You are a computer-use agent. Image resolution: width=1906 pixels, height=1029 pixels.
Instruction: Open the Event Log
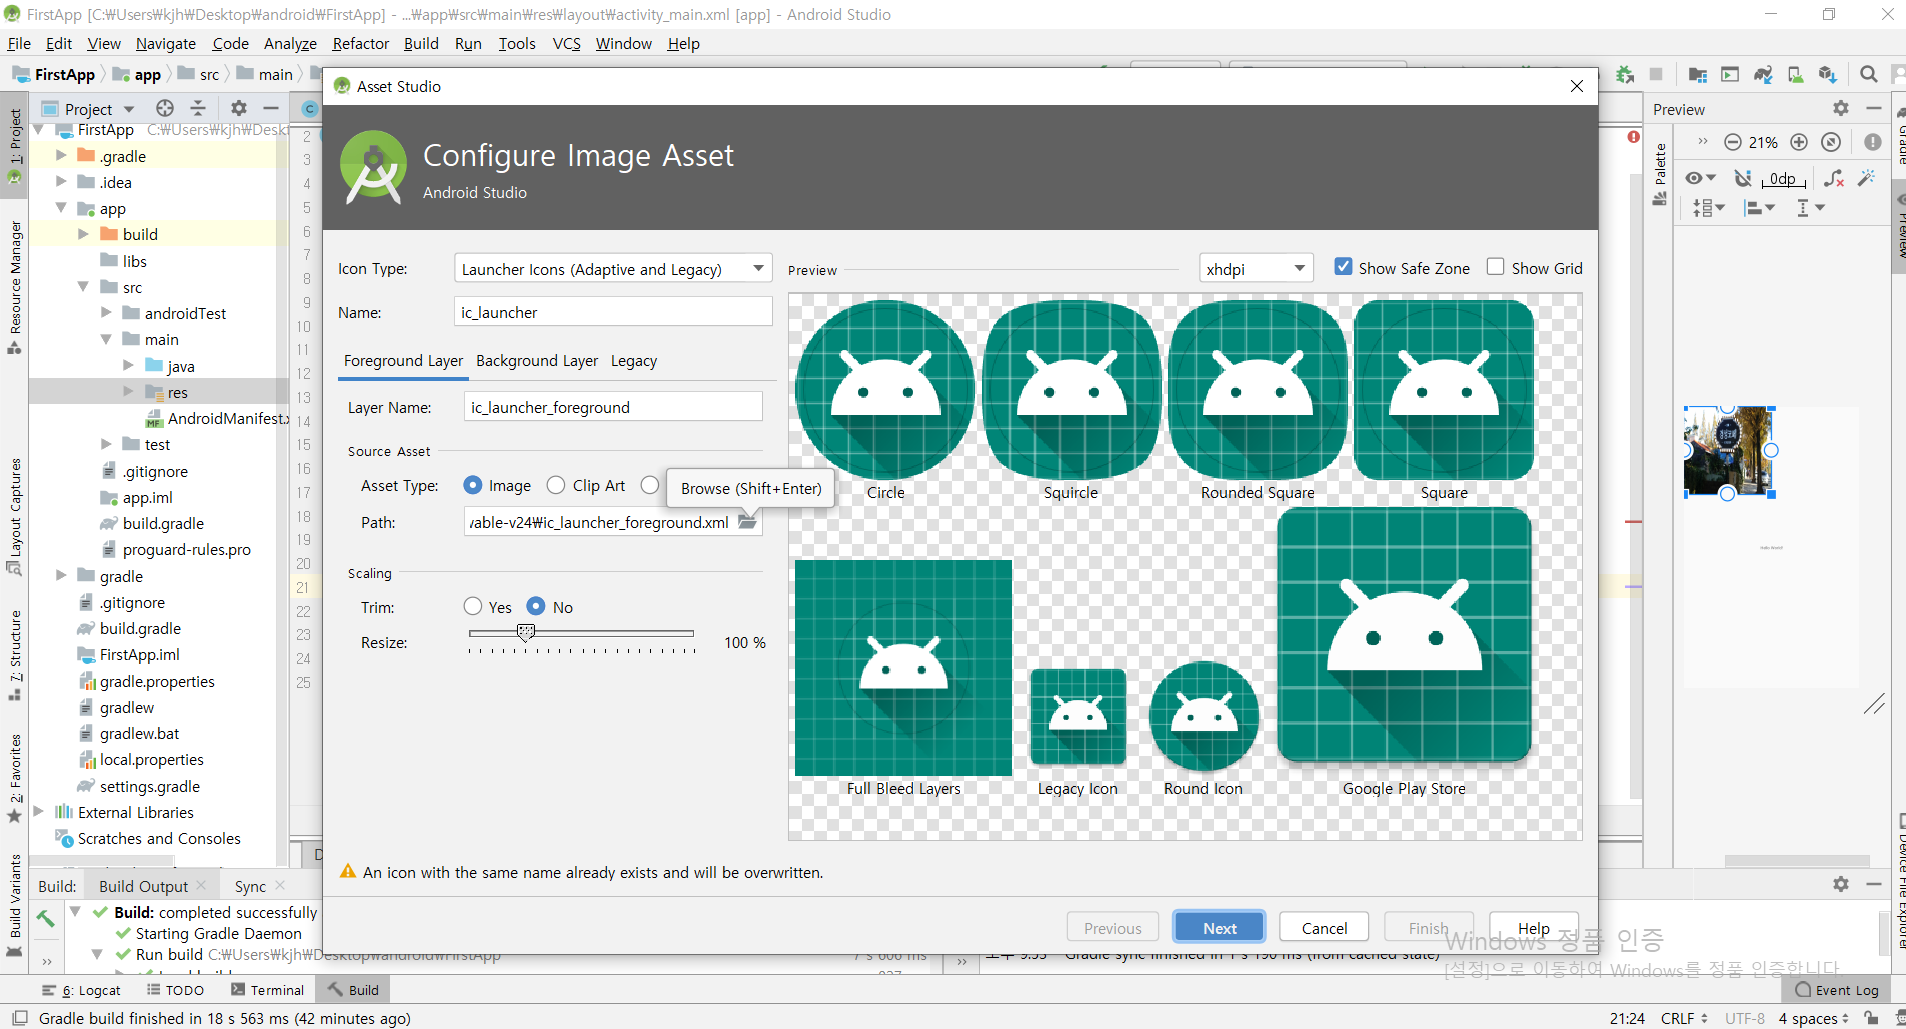tap(1837, 990)
